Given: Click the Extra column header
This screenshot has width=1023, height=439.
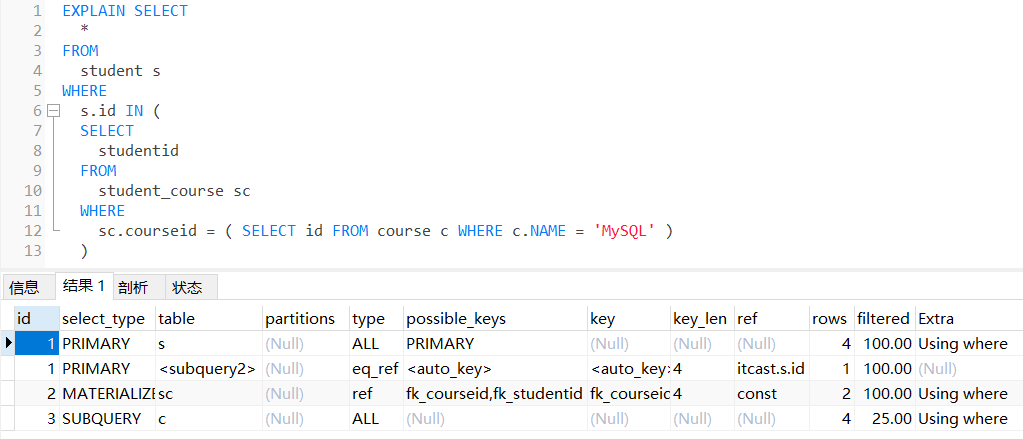Looking at the screenshot, I should coord(968,319).
